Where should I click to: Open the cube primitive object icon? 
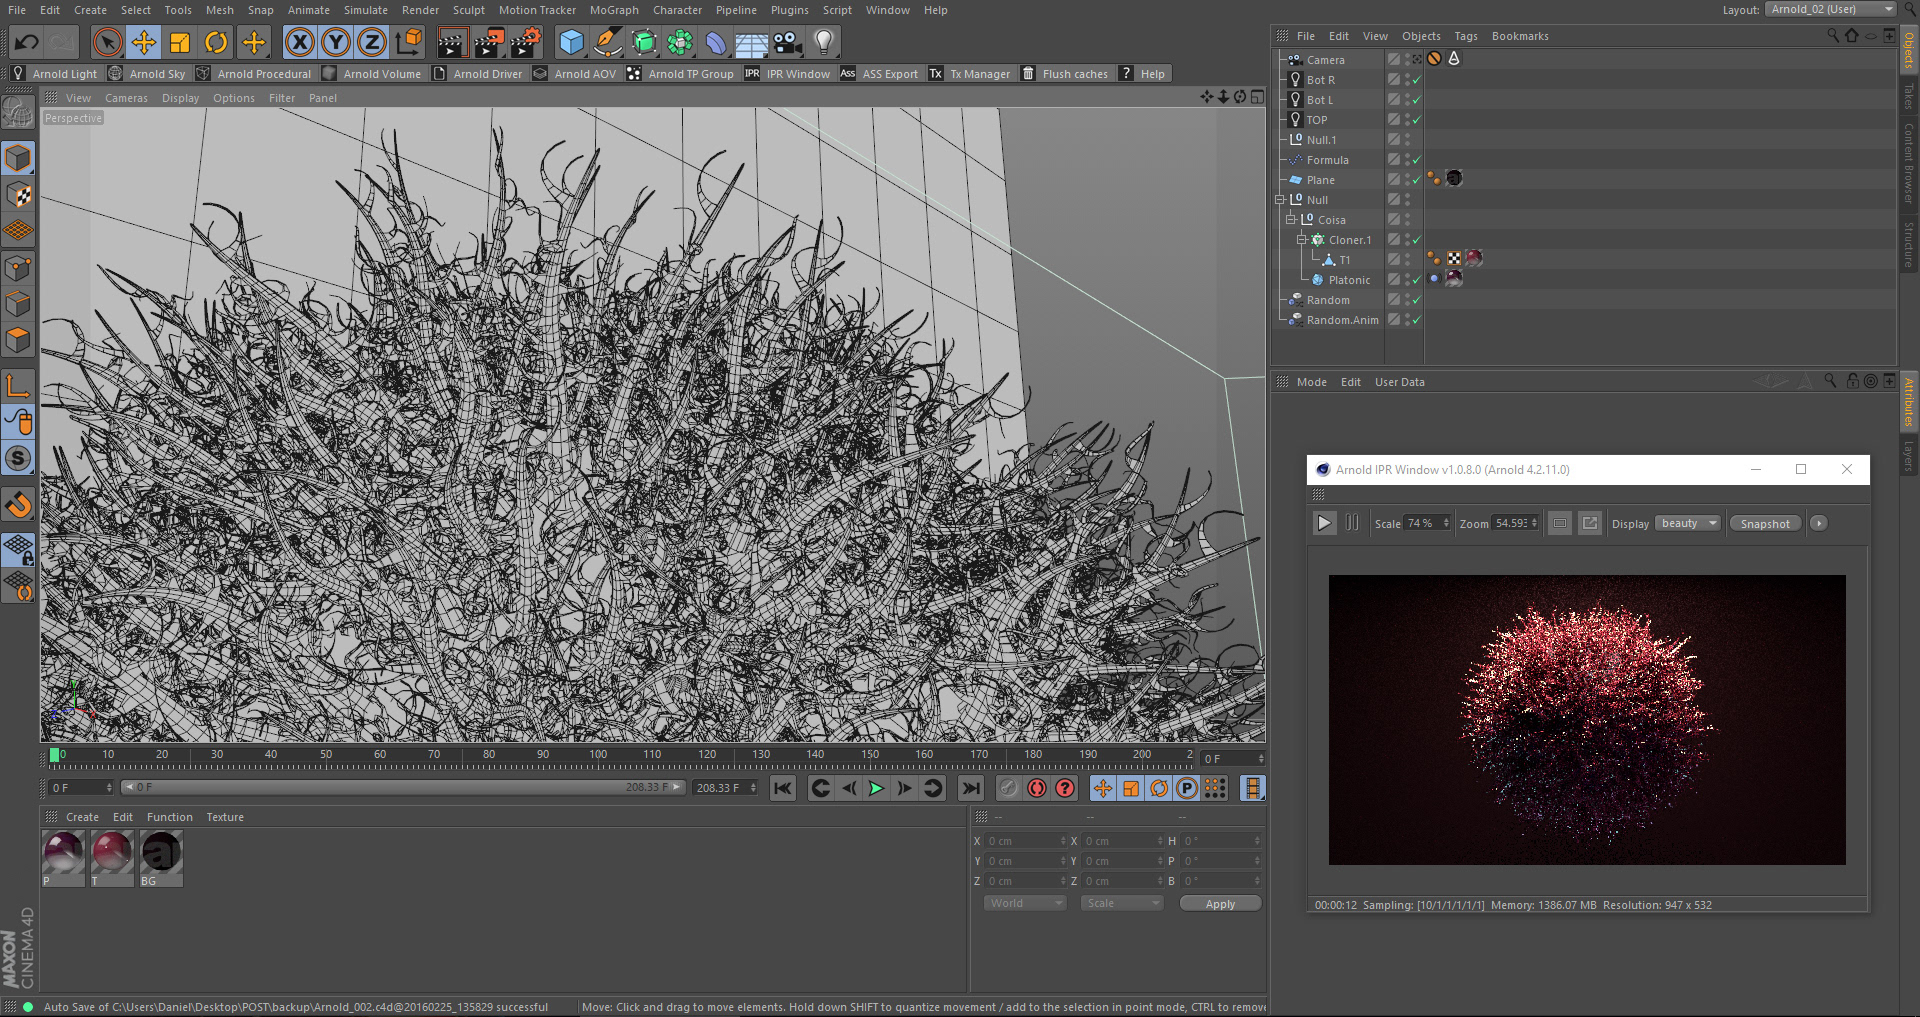(571, 42)
